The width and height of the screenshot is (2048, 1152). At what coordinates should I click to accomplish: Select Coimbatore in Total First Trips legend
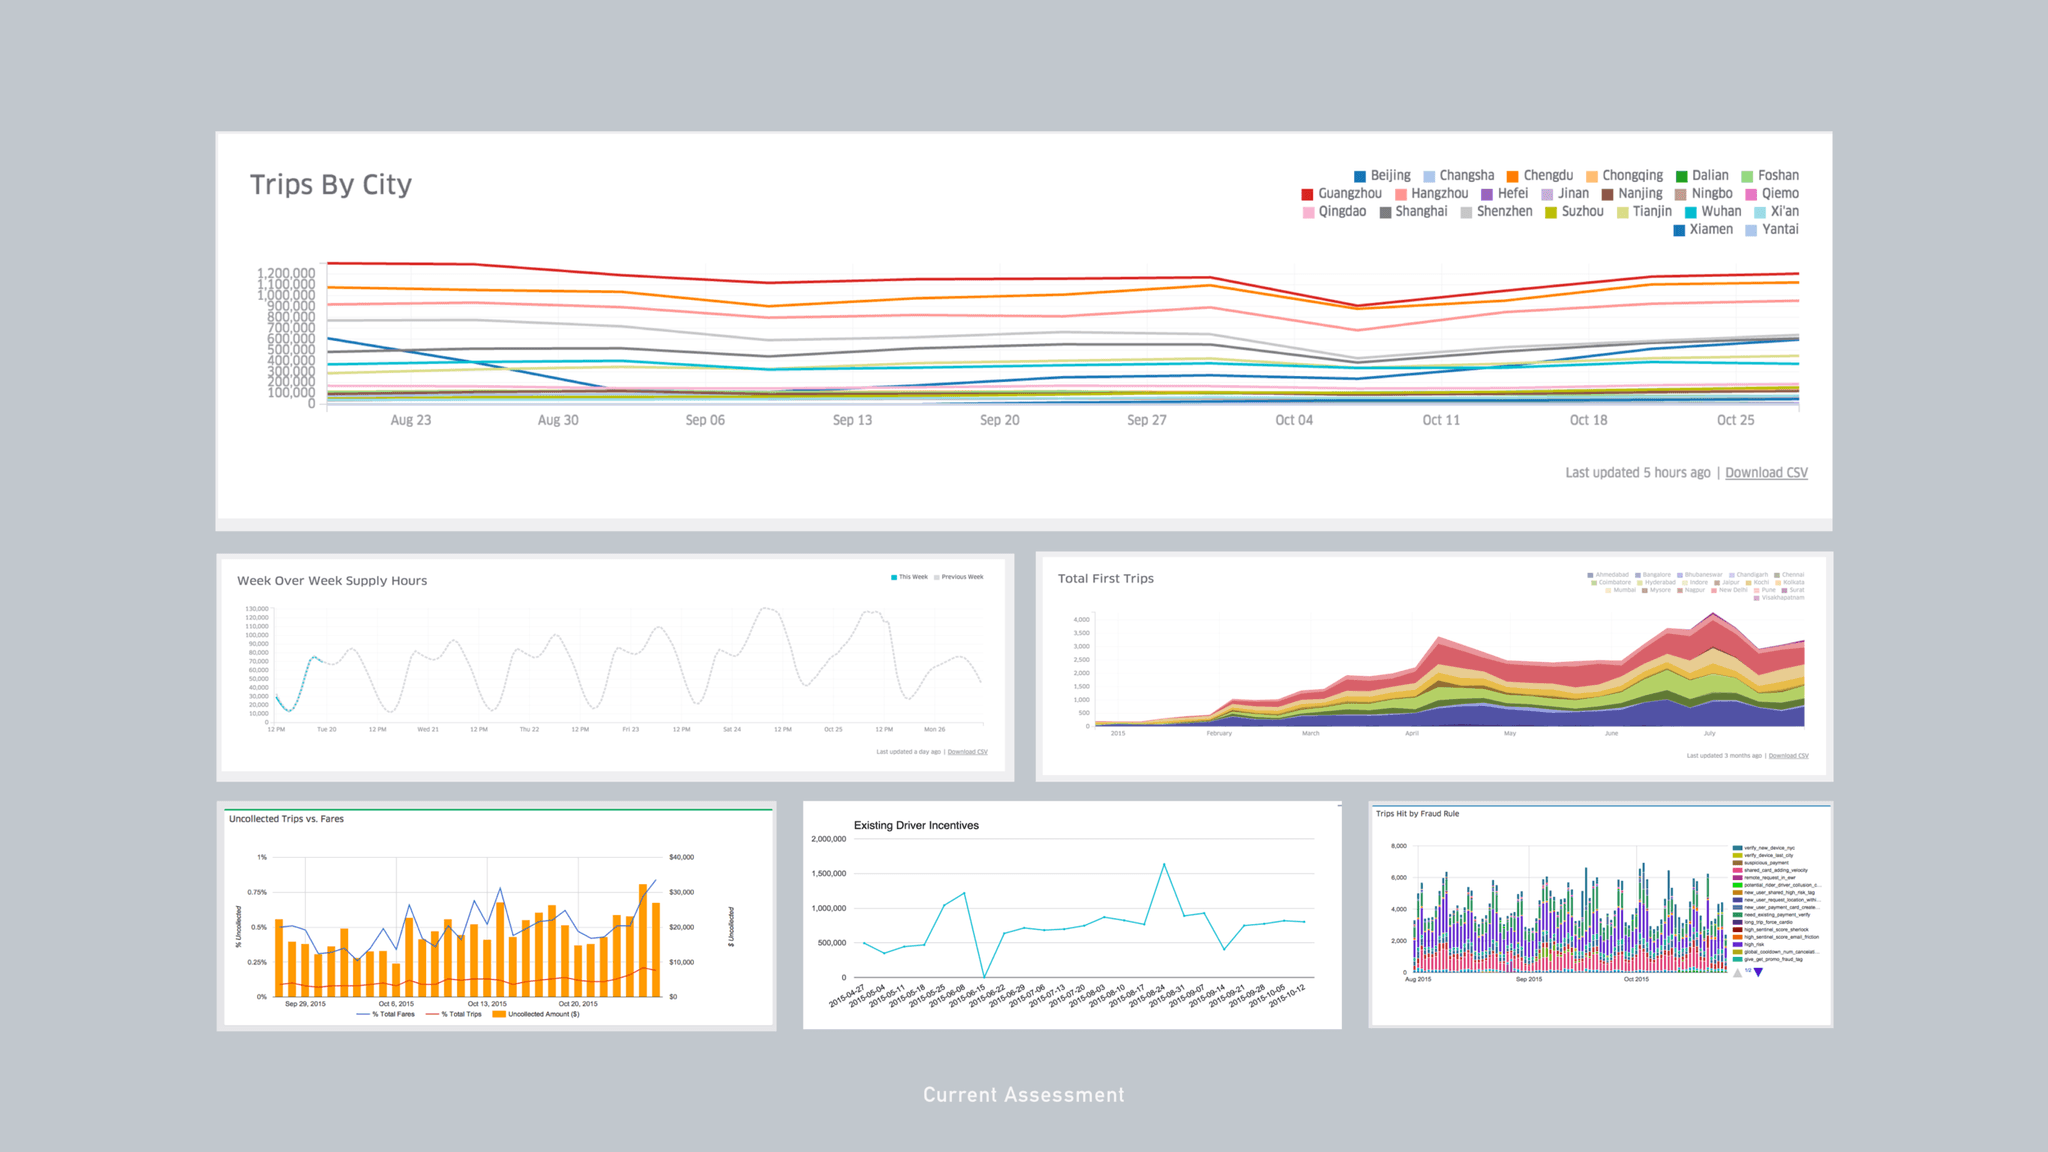[1611, 582]
